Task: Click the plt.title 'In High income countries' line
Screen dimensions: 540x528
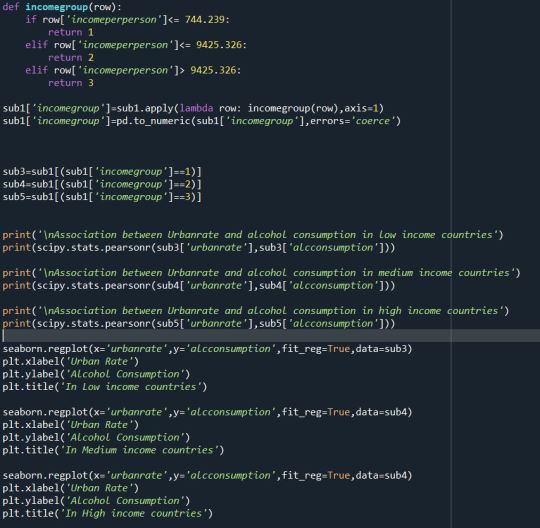Action: pos(107,514)
